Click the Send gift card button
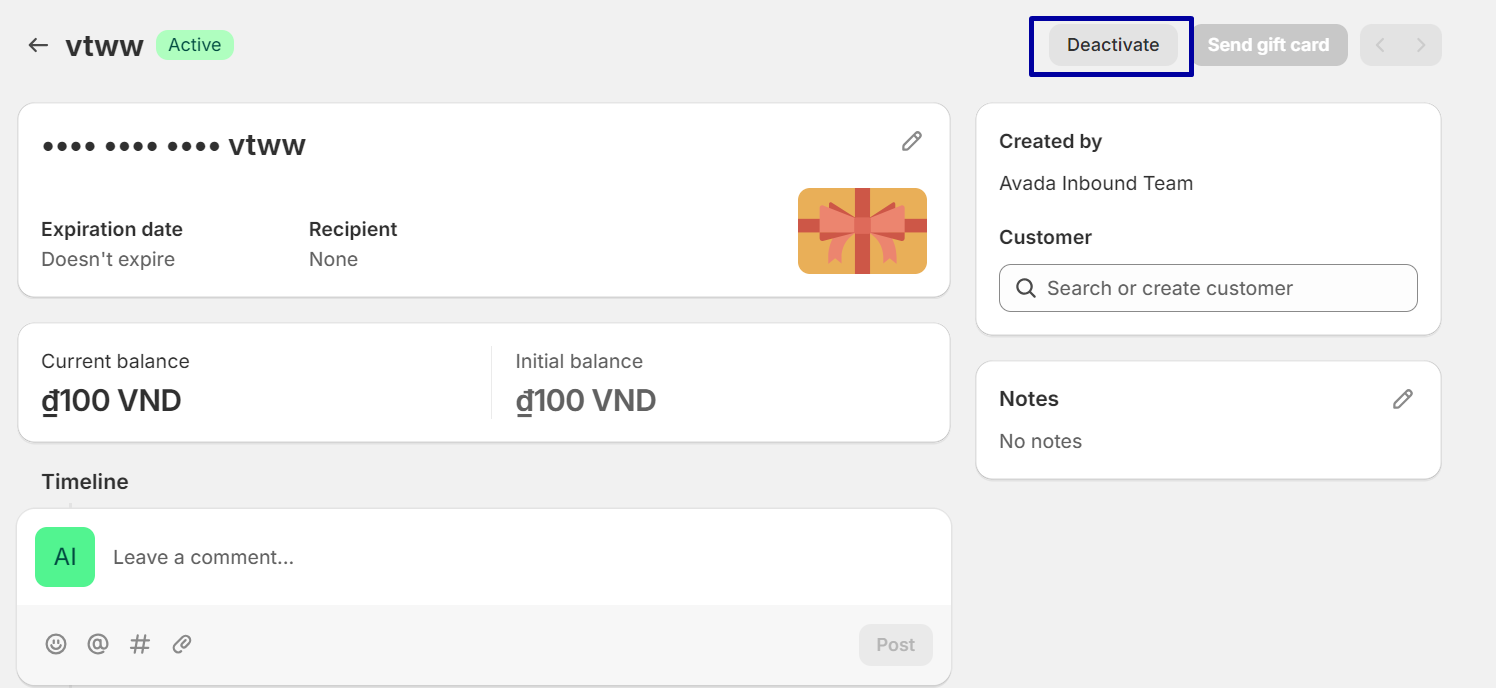Screen dimensions: 1496x688 pos(1268,45)
